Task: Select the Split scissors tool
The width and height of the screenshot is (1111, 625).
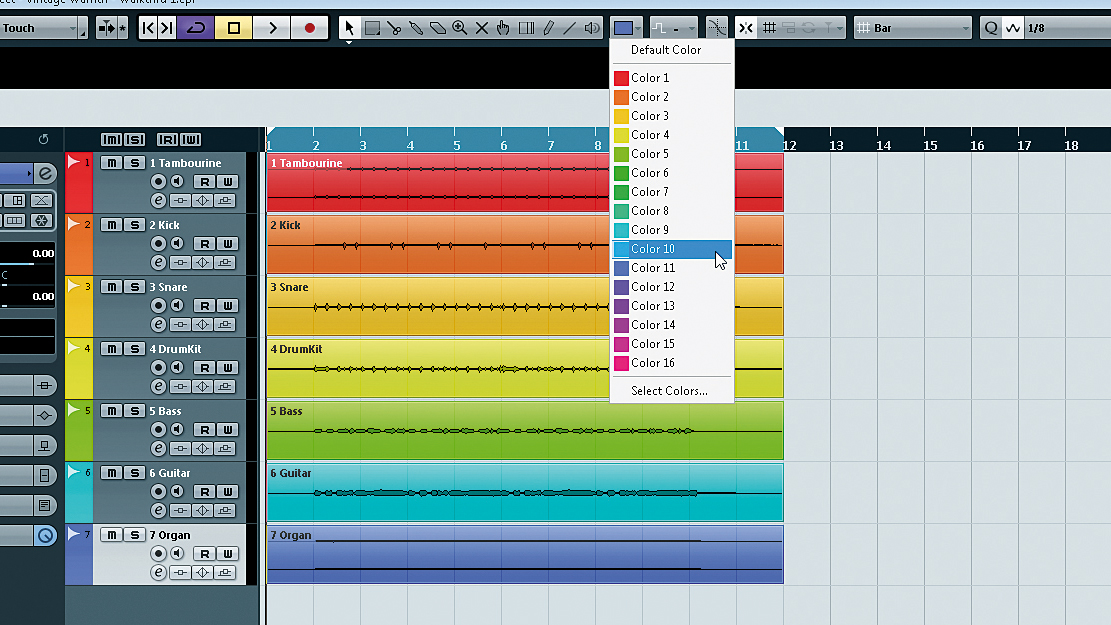Action: (x=394, y=28)
